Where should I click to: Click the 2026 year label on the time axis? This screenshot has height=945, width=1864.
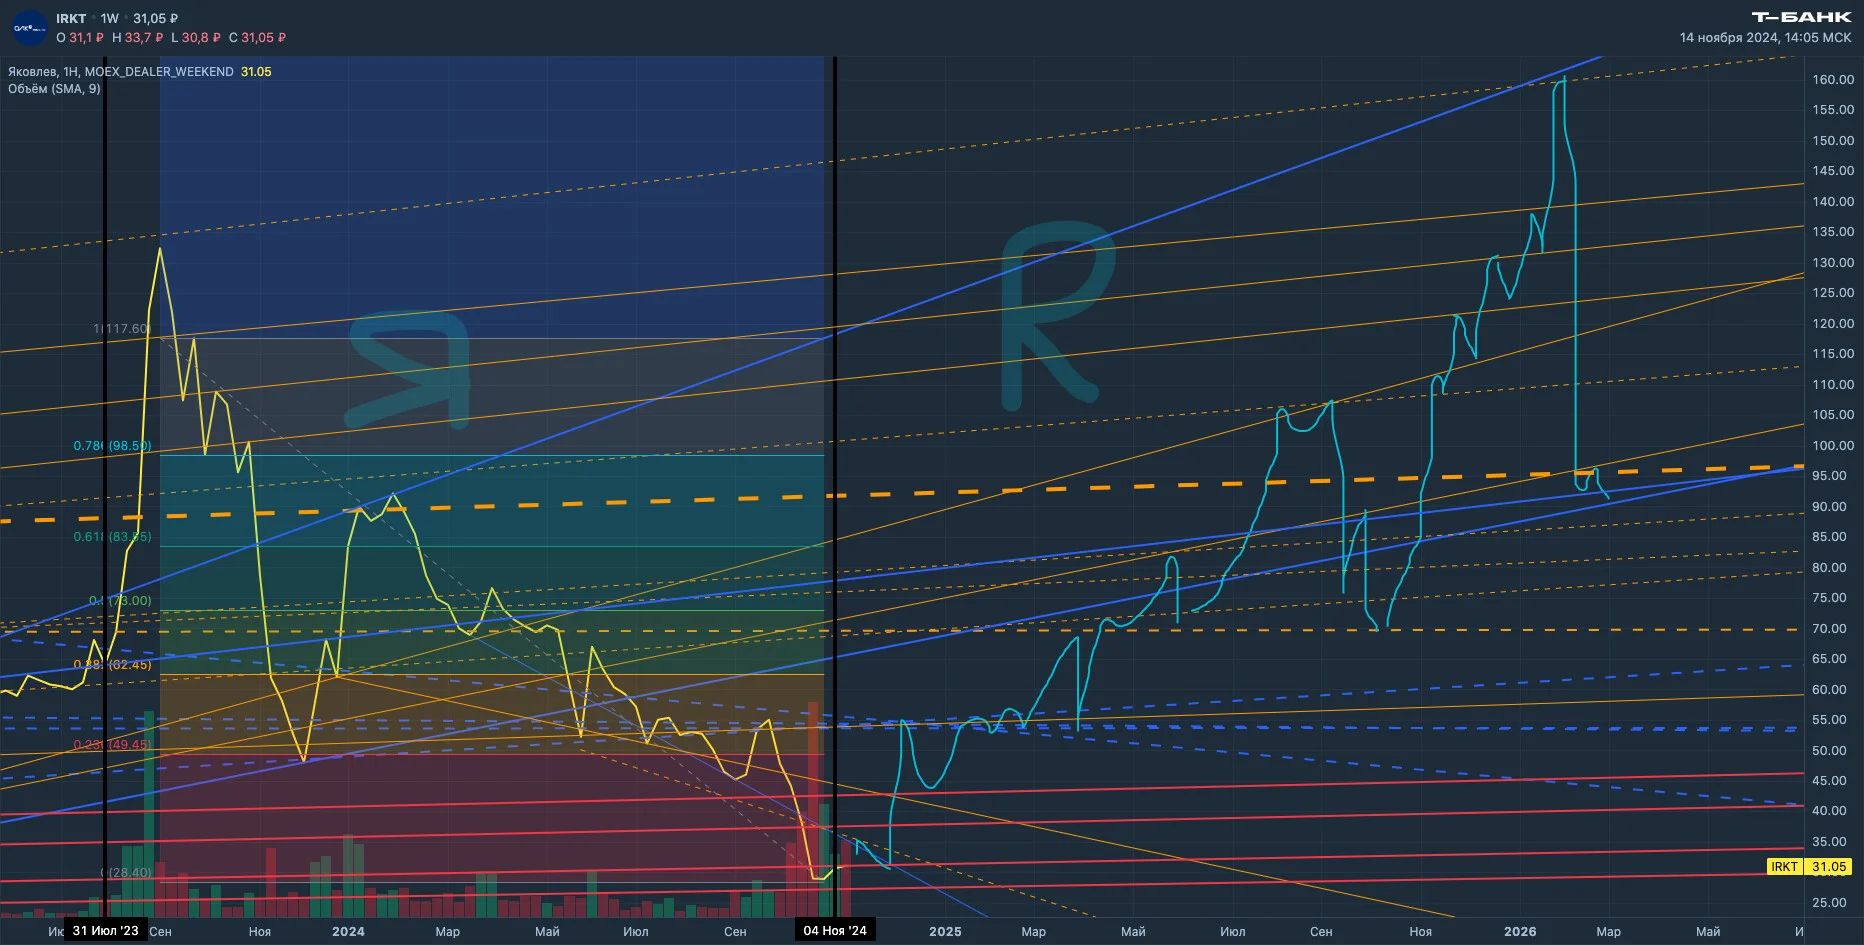click(1520, 931)
